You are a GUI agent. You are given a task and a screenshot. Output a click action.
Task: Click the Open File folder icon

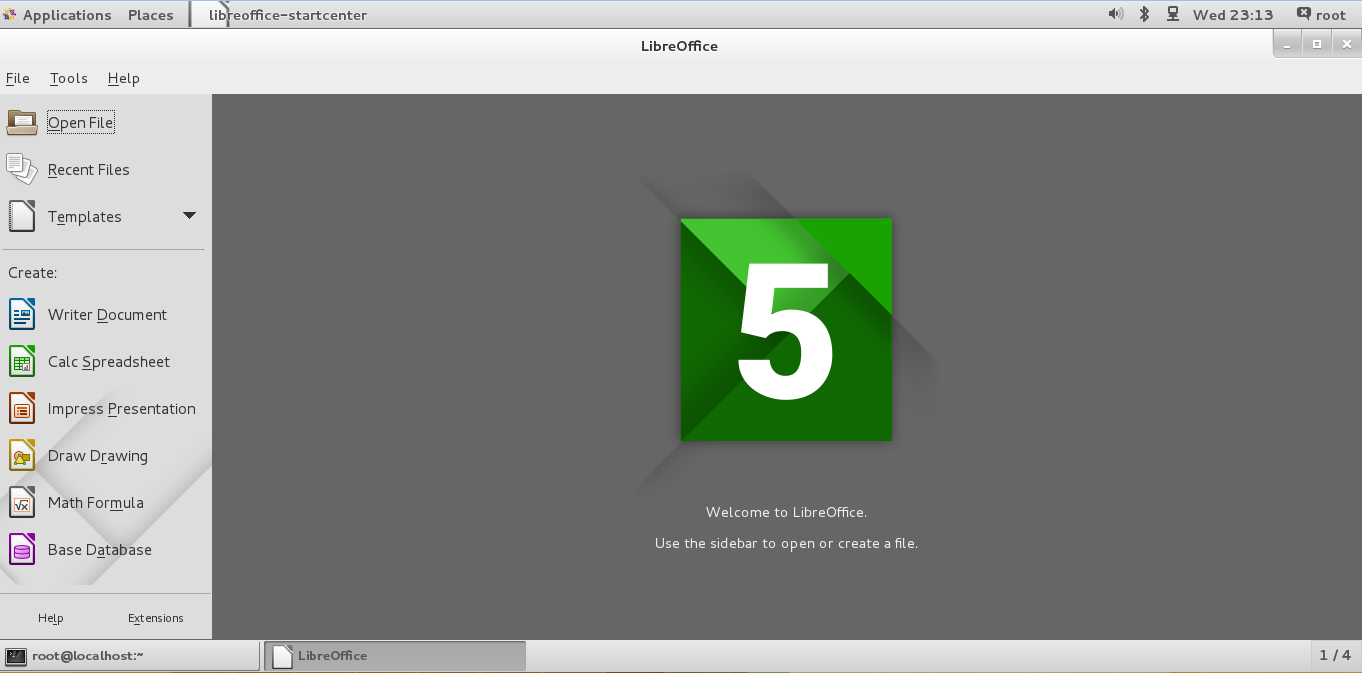[x=22, y=122]
